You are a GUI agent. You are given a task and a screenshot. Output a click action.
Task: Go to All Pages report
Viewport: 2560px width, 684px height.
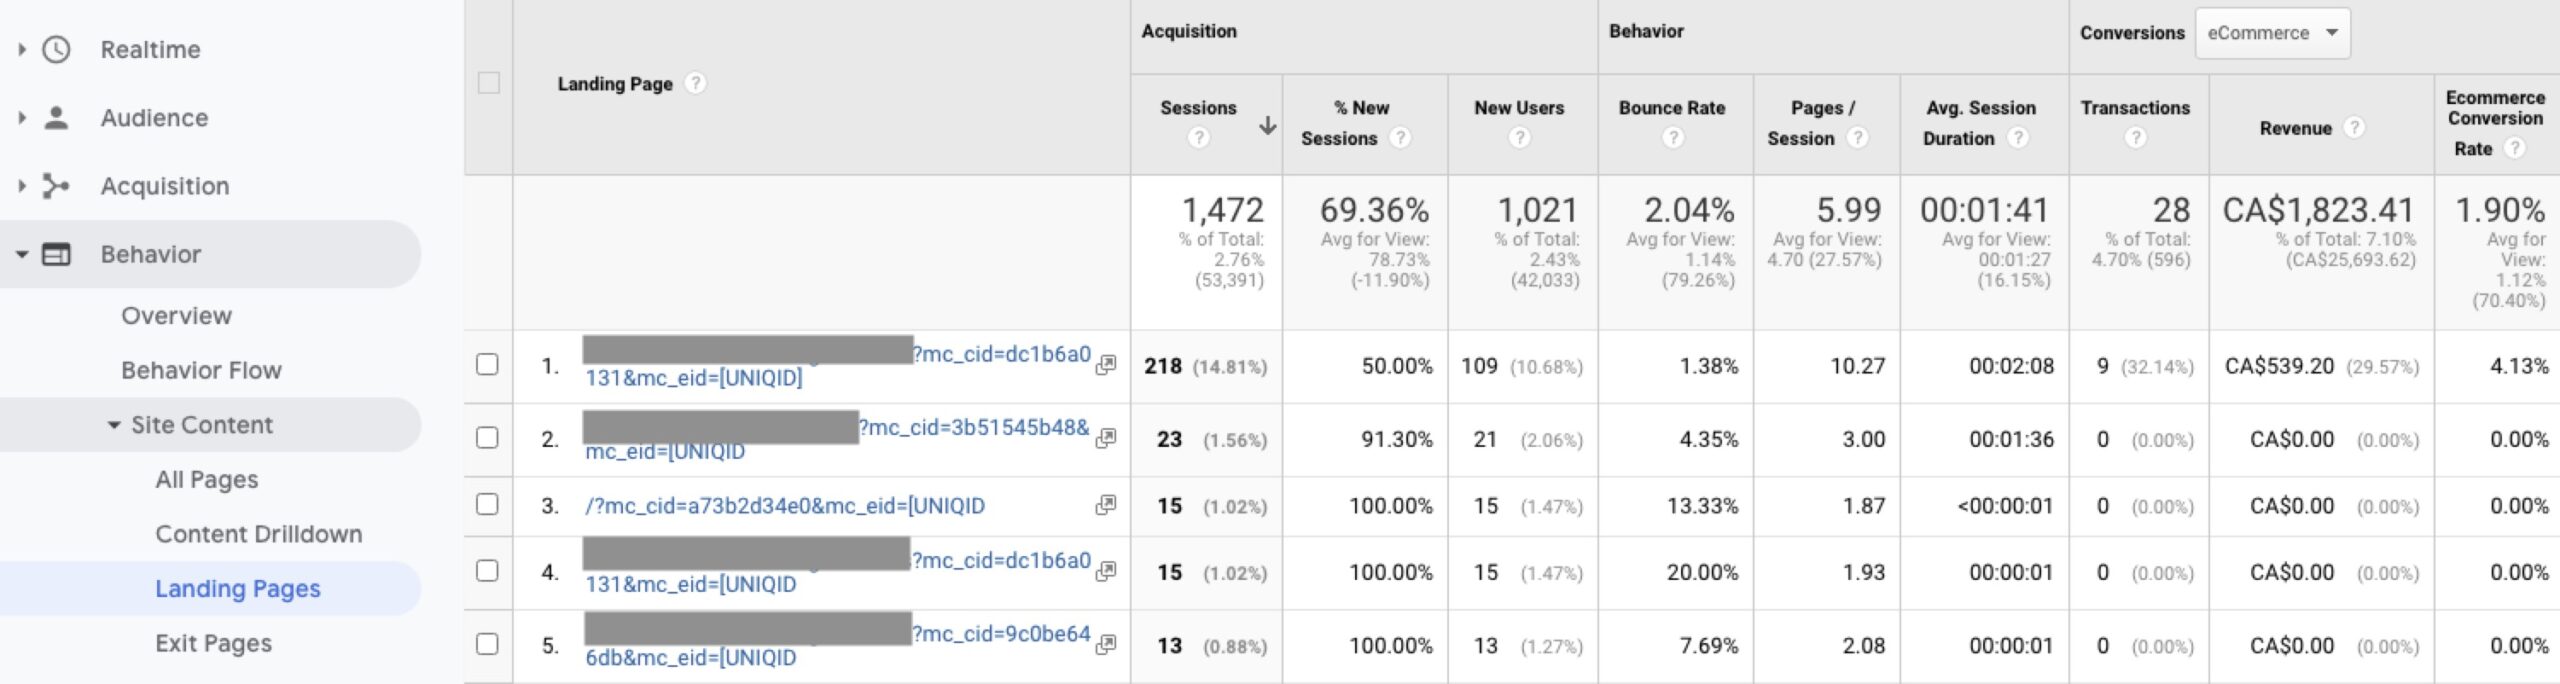point(206,480)
